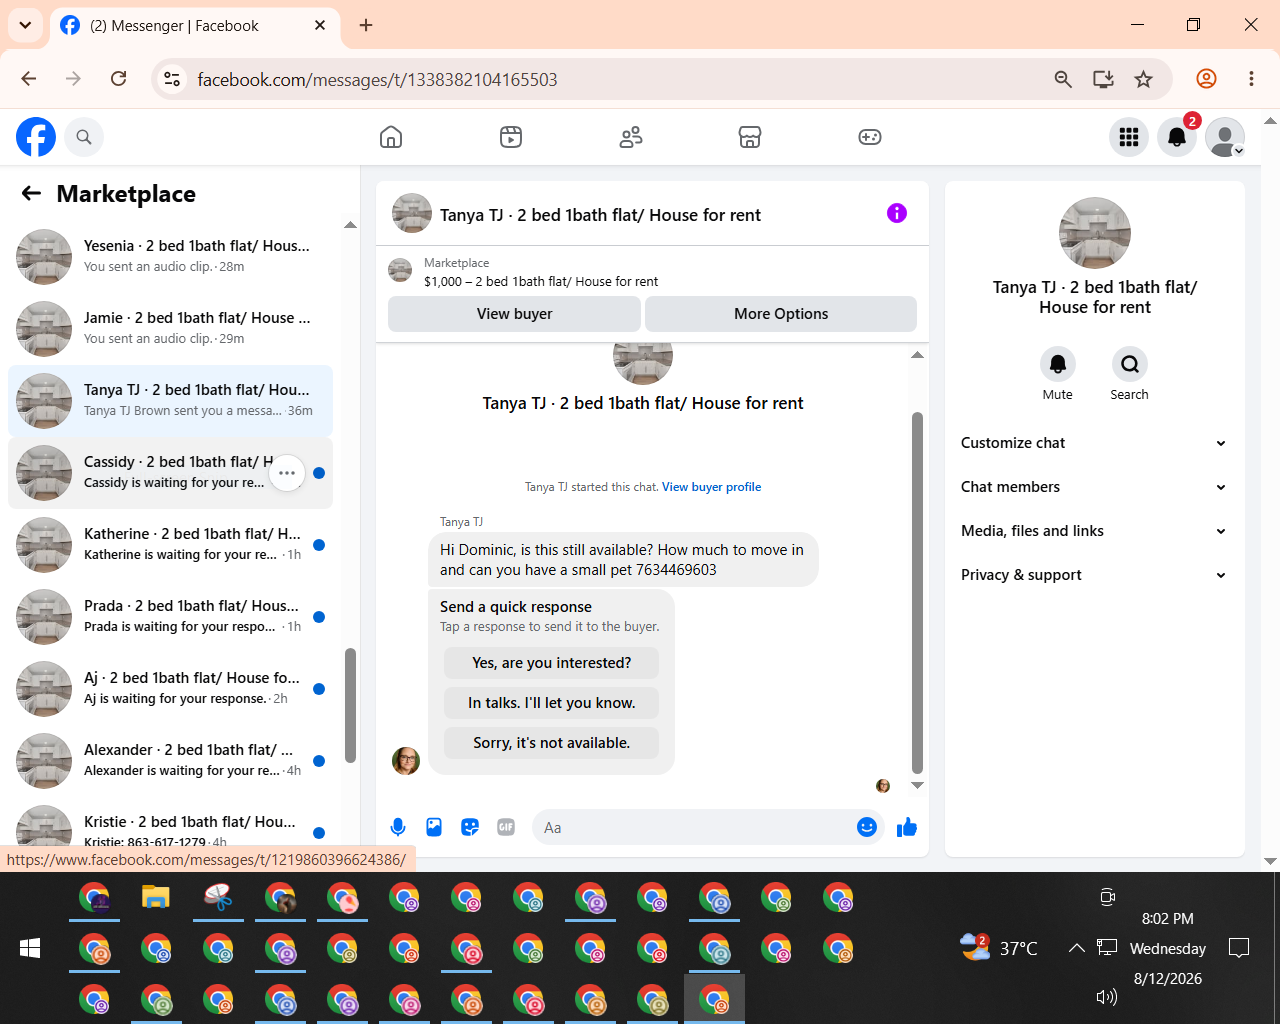Open Tanya TJ listing thumbnail in right panel

tap(1095, 233)
